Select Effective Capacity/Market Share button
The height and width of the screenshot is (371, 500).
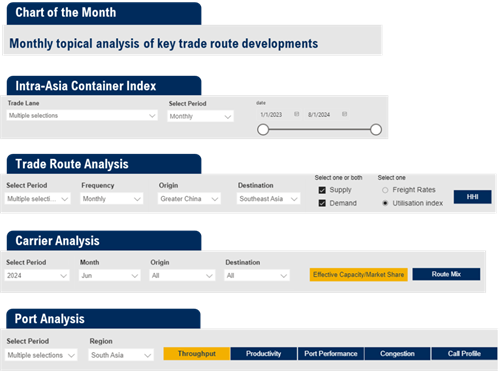(359, 275)
